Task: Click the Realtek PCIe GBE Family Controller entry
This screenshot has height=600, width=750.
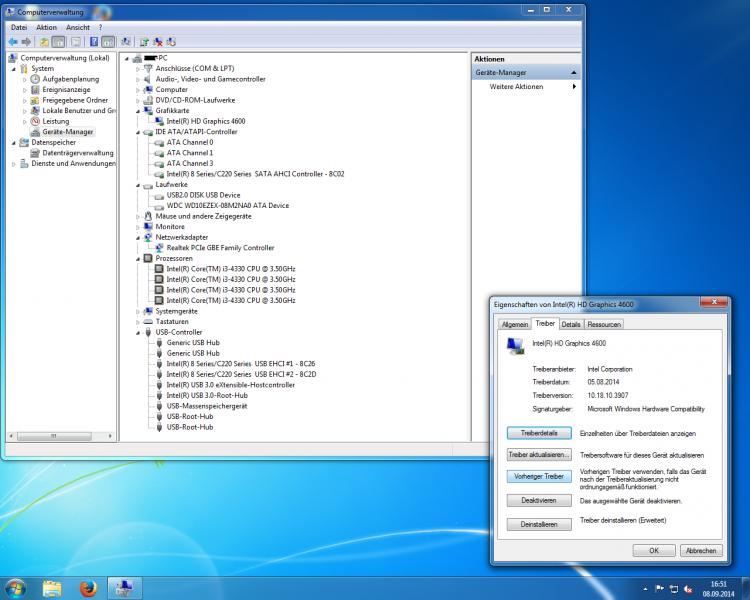Action: [220, 248]
